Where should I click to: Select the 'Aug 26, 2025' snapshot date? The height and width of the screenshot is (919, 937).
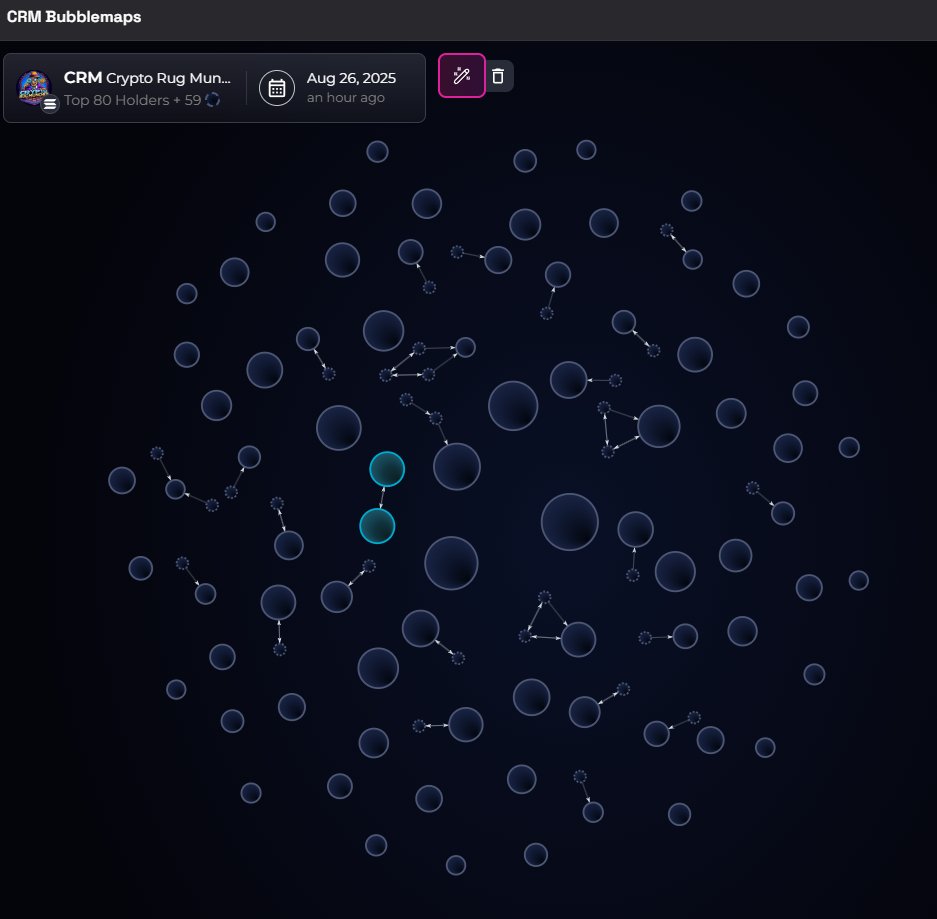tap(351, 78)
